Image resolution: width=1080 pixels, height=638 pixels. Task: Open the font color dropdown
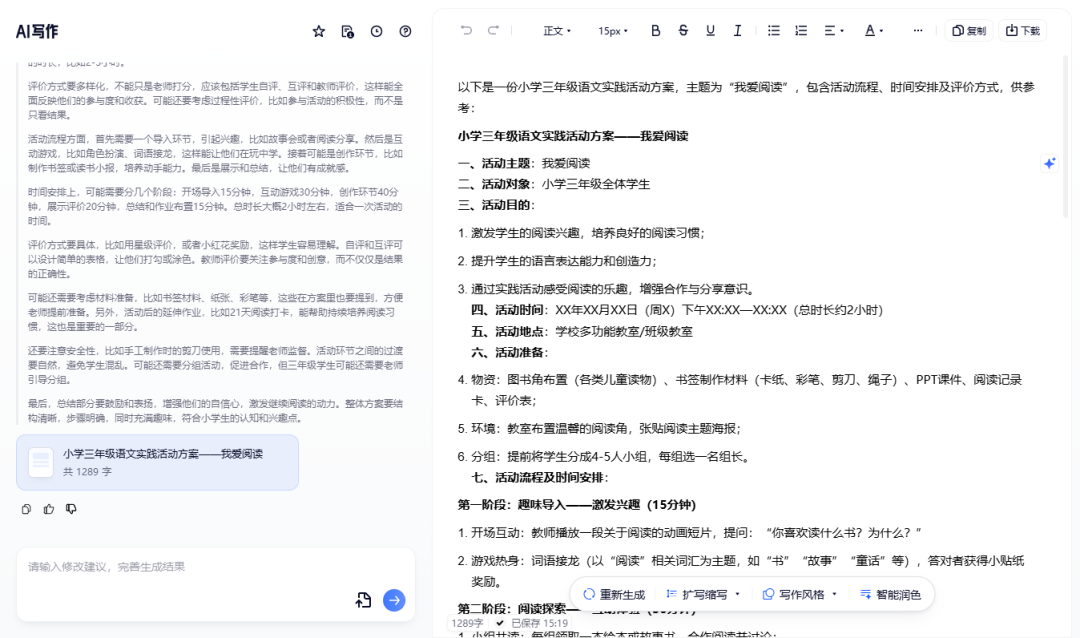tap(875, 31)
